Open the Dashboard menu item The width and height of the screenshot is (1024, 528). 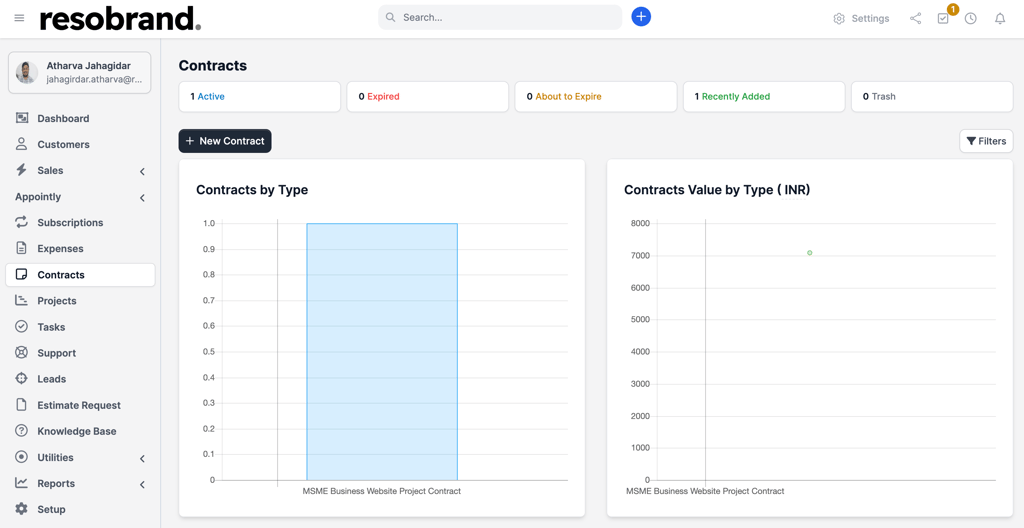(x=63, y=118)
